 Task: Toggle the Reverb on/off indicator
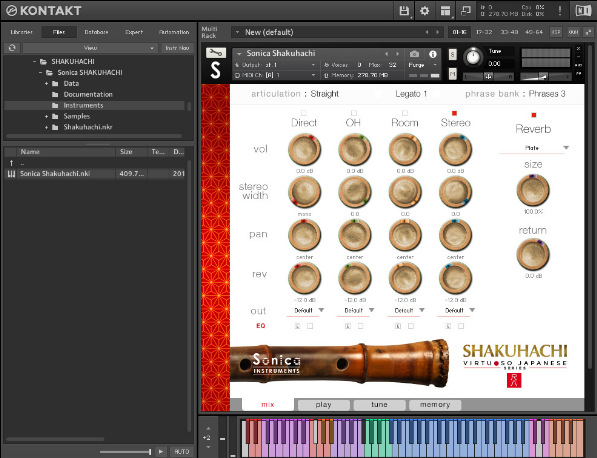(534, 115)
